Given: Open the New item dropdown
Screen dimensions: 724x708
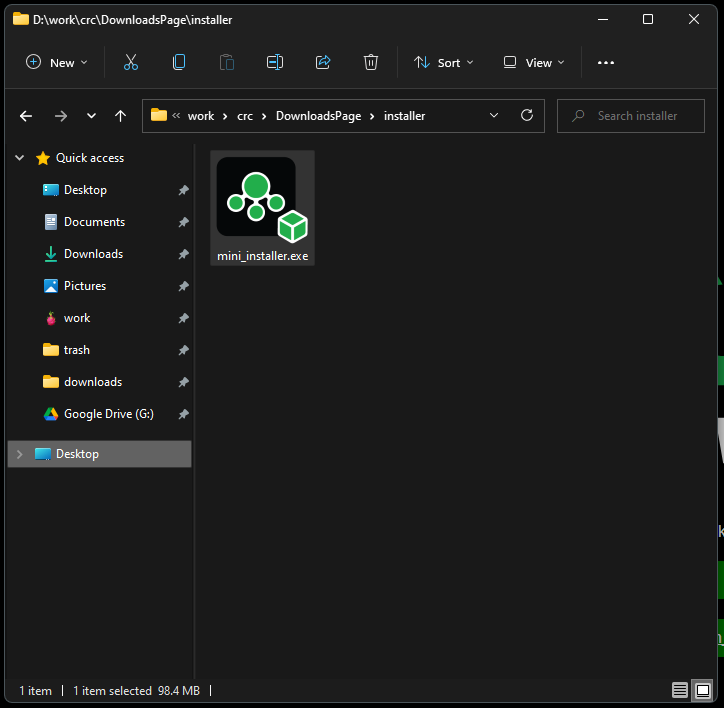Looking at the screenshot, I should (57, 62).
